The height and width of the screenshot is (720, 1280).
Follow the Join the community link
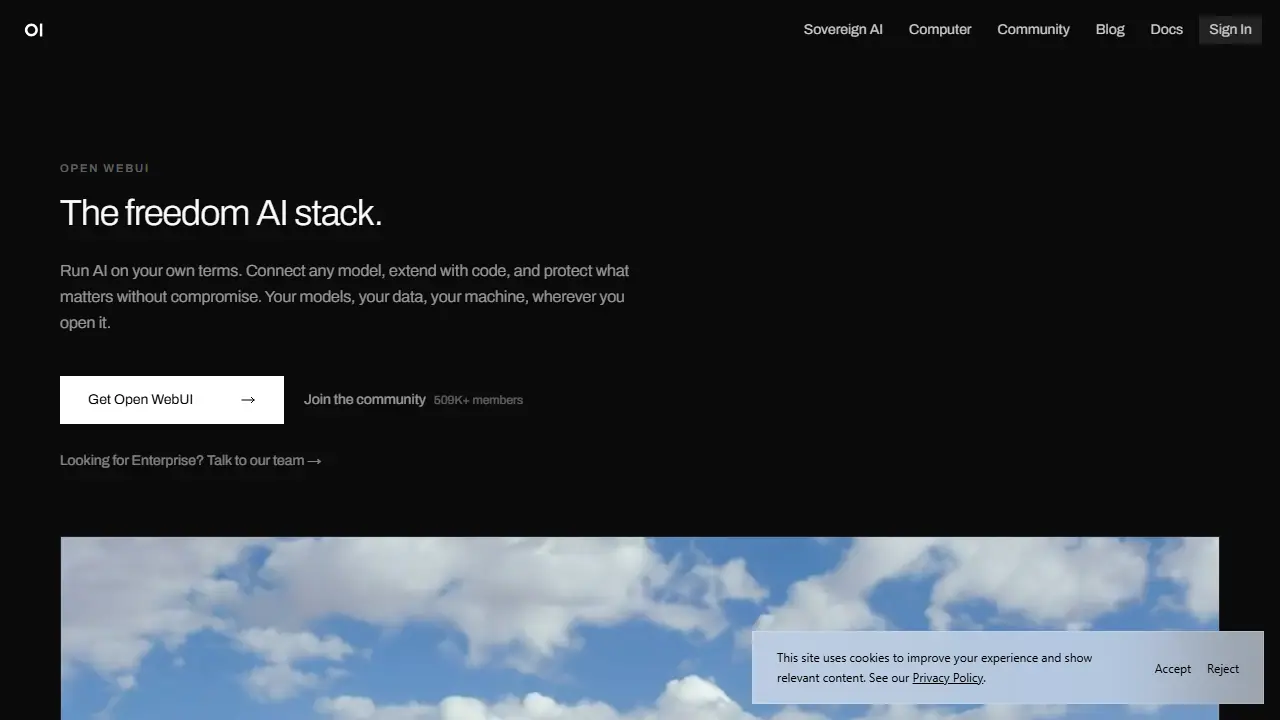(365, 400)
